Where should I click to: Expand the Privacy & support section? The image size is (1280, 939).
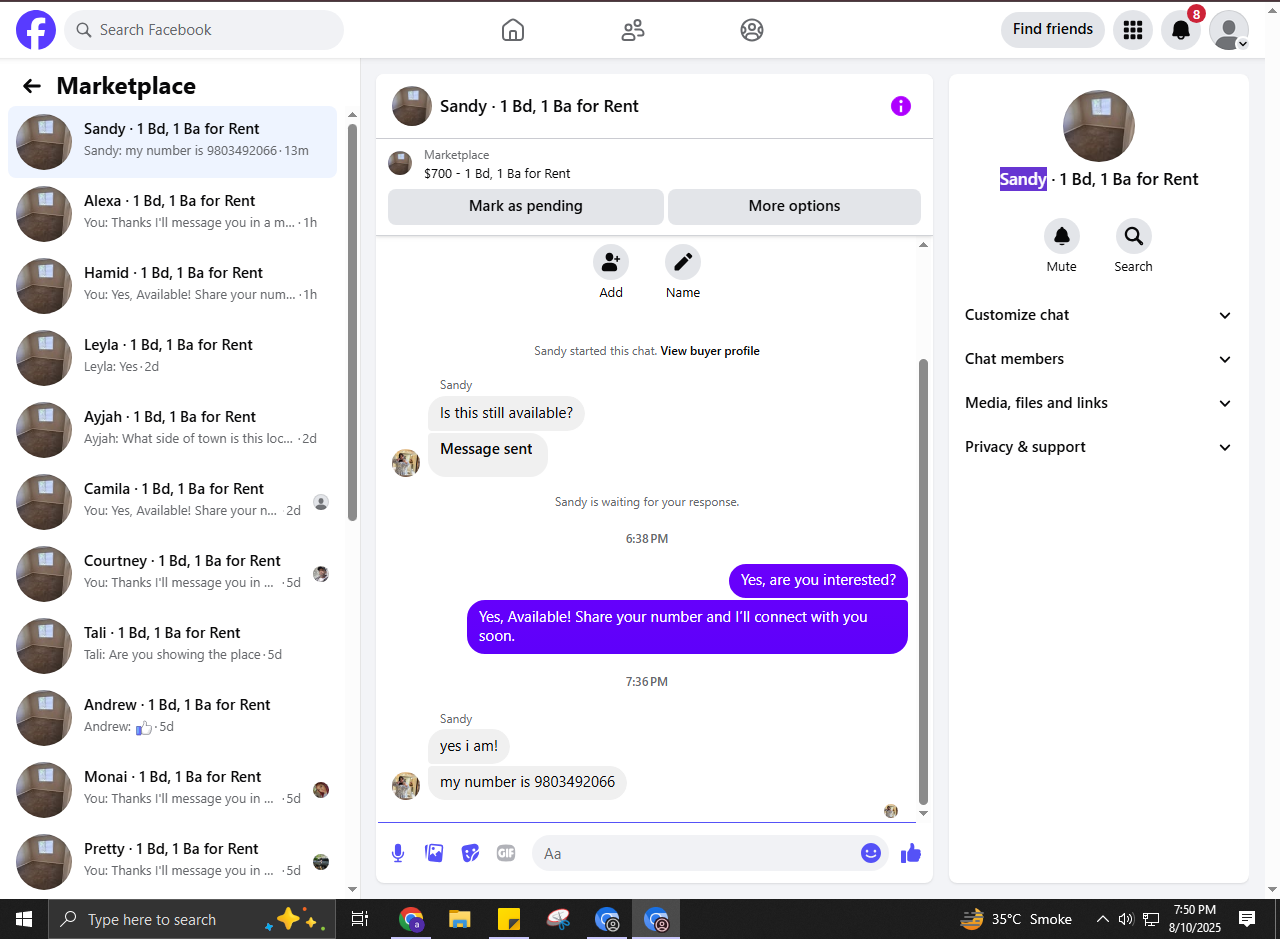point(1099,447)
